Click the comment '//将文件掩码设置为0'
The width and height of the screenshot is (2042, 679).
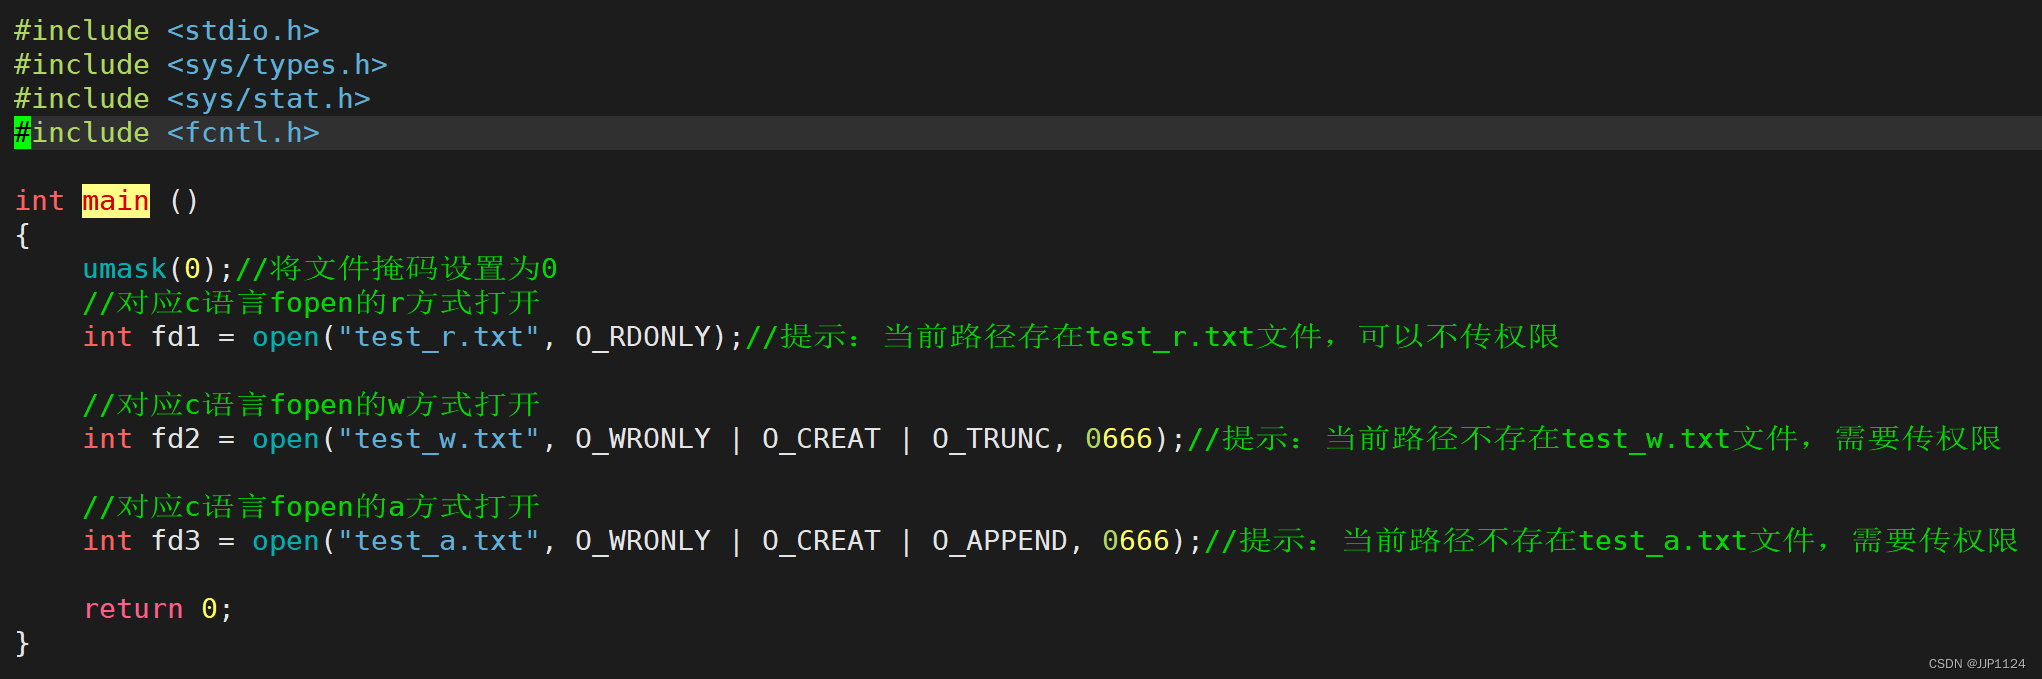tap(396, 269)
